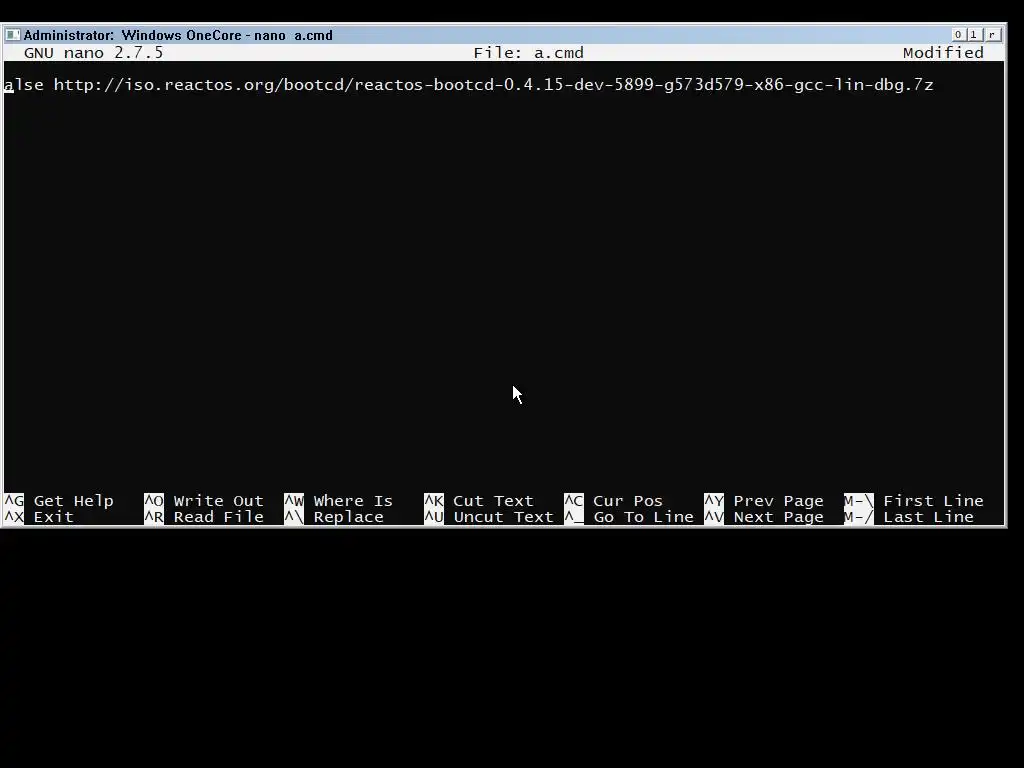Viewport: 1024px width, 768px height.
Task: Click the 'M-/' Last Line shortcut key
Action: [859, 517]
